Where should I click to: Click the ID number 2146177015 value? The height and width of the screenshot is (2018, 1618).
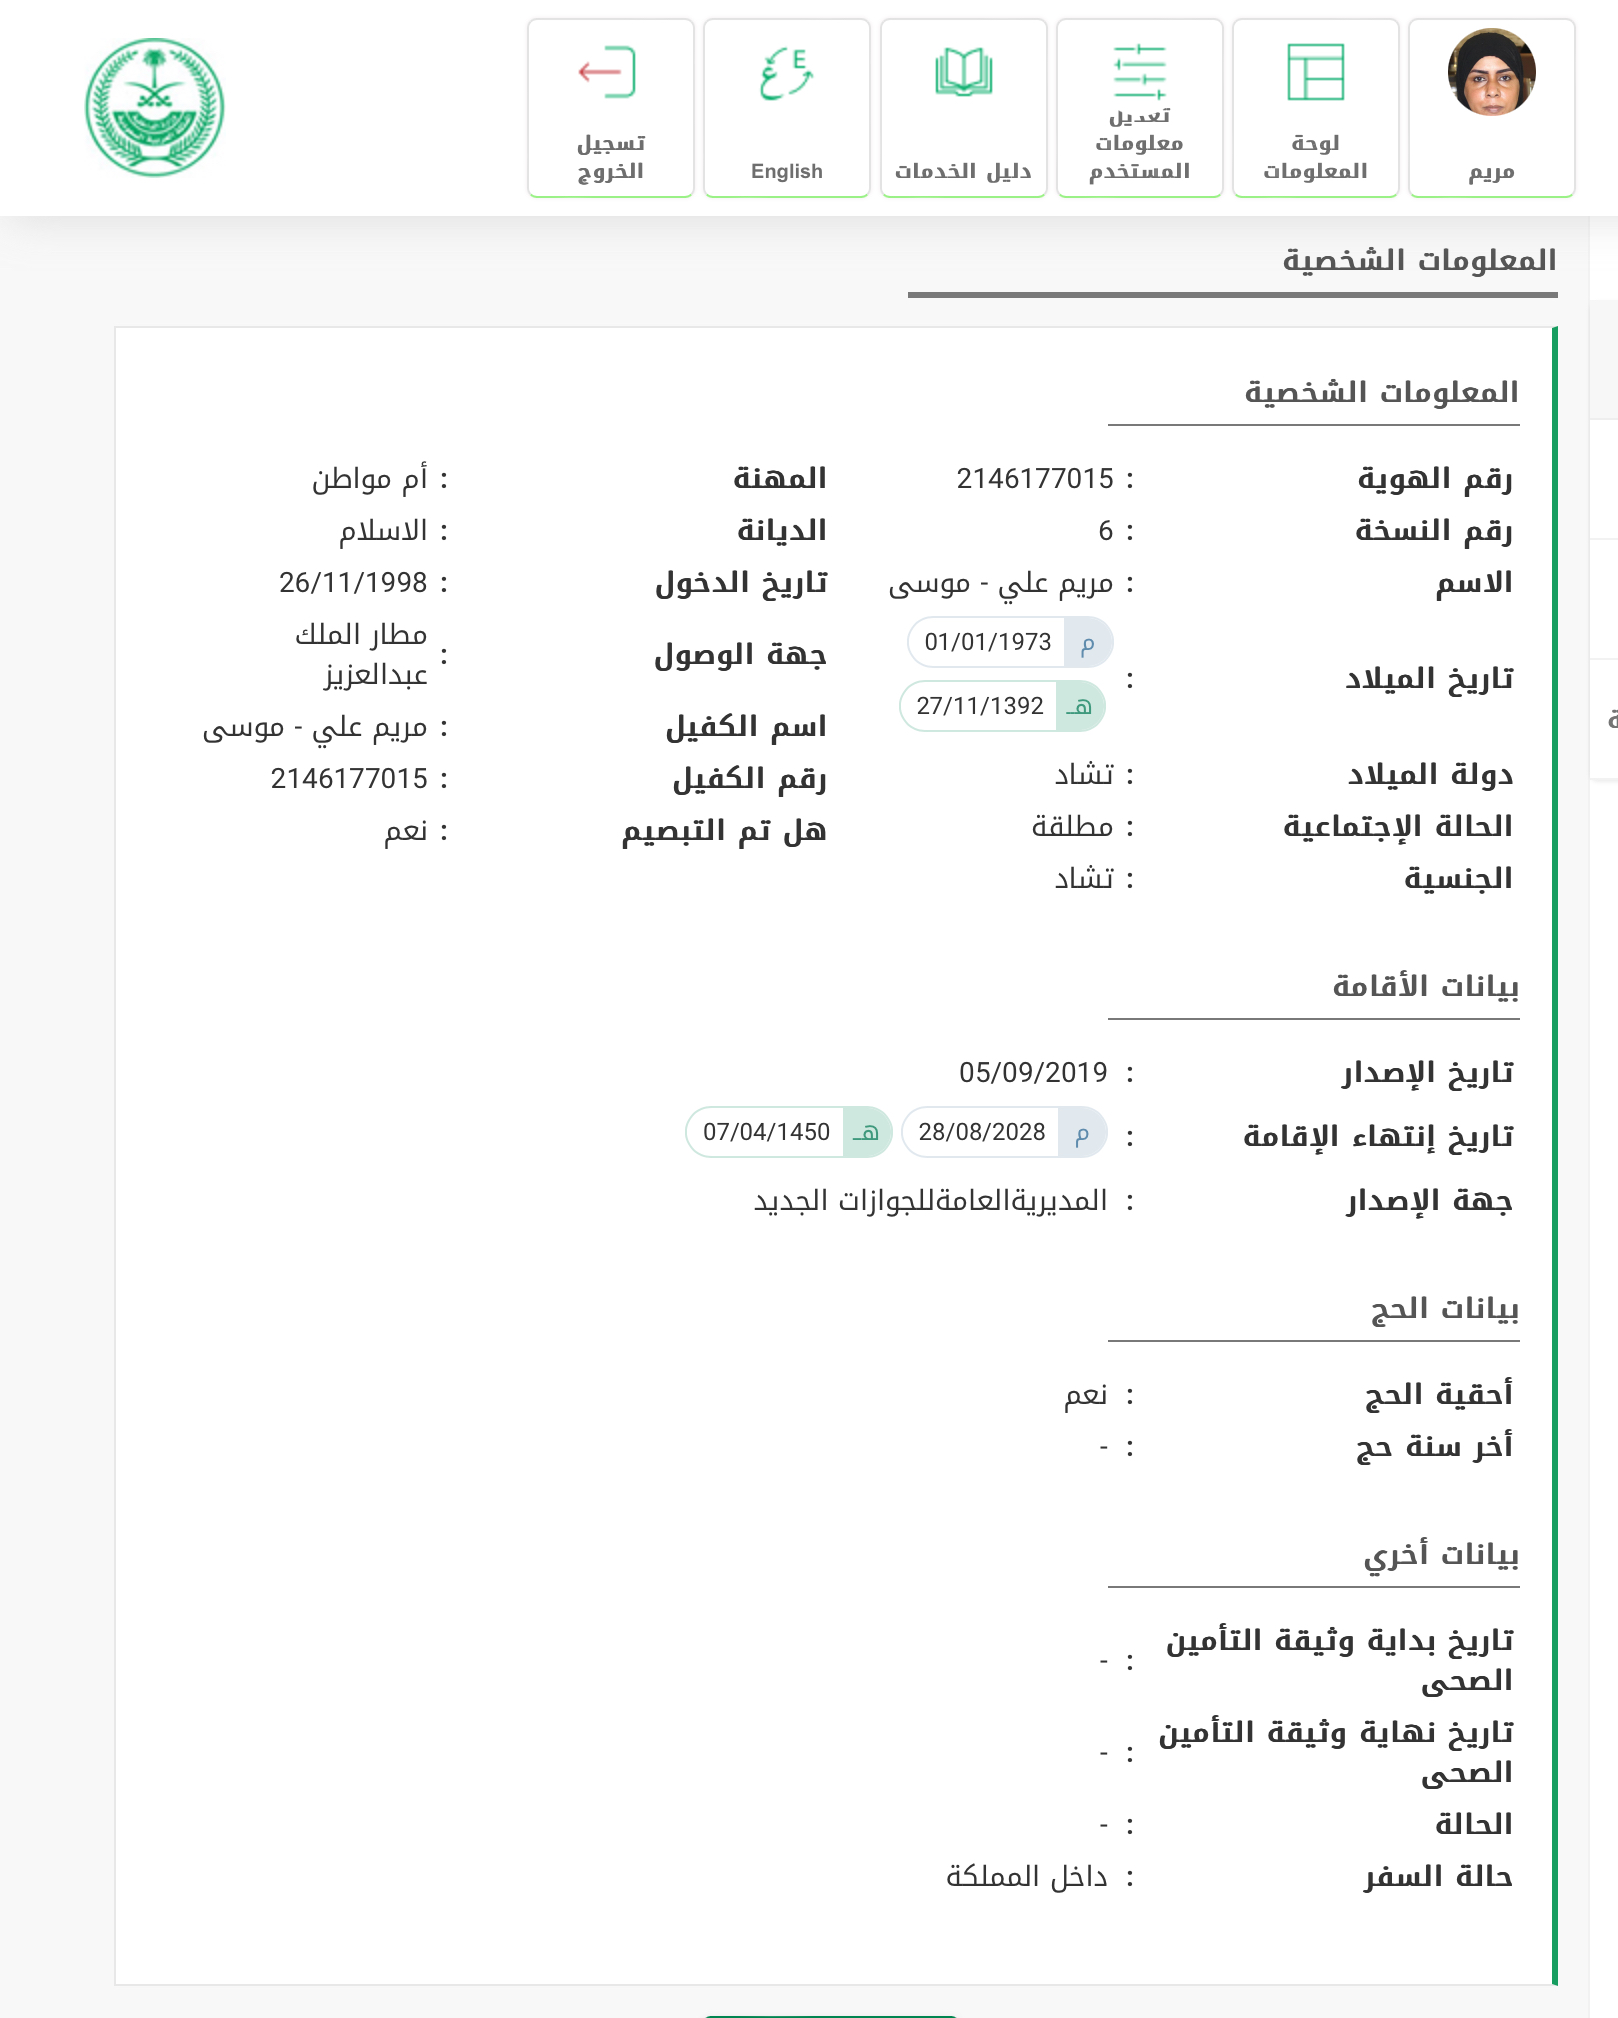1034,479
